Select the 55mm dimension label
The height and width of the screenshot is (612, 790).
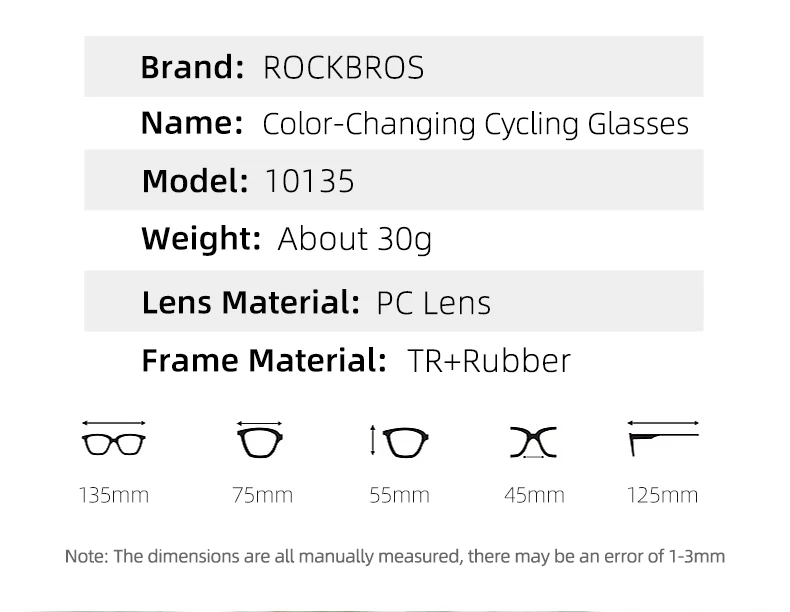coord(400,495)
